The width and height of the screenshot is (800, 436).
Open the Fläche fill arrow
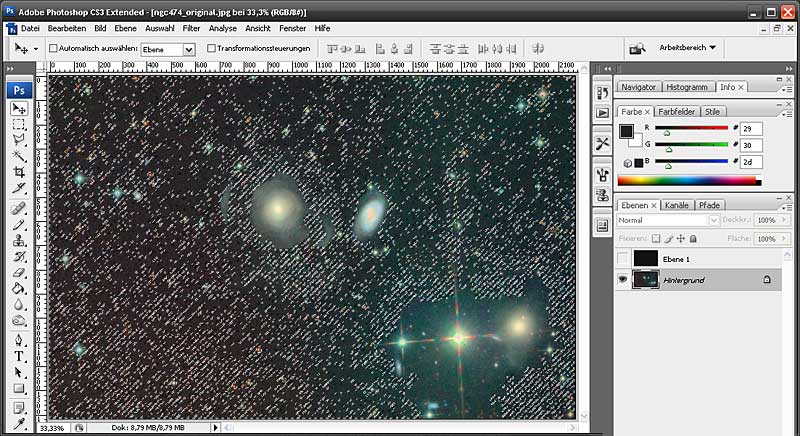point(785,239)
